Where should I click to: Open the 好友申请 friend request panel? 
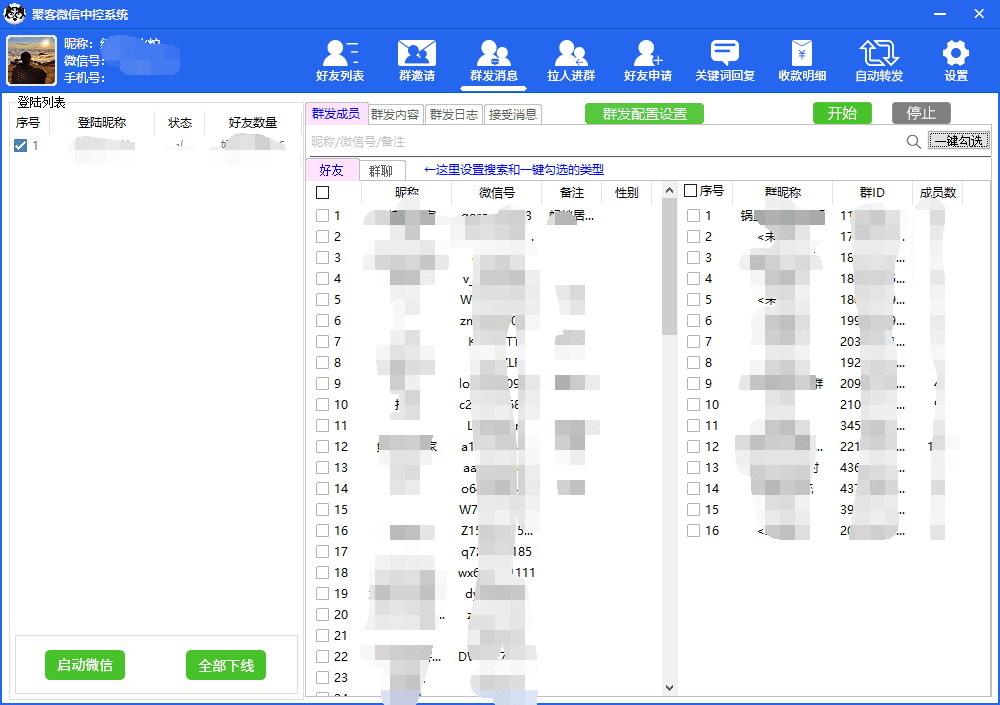pos(647,60)
